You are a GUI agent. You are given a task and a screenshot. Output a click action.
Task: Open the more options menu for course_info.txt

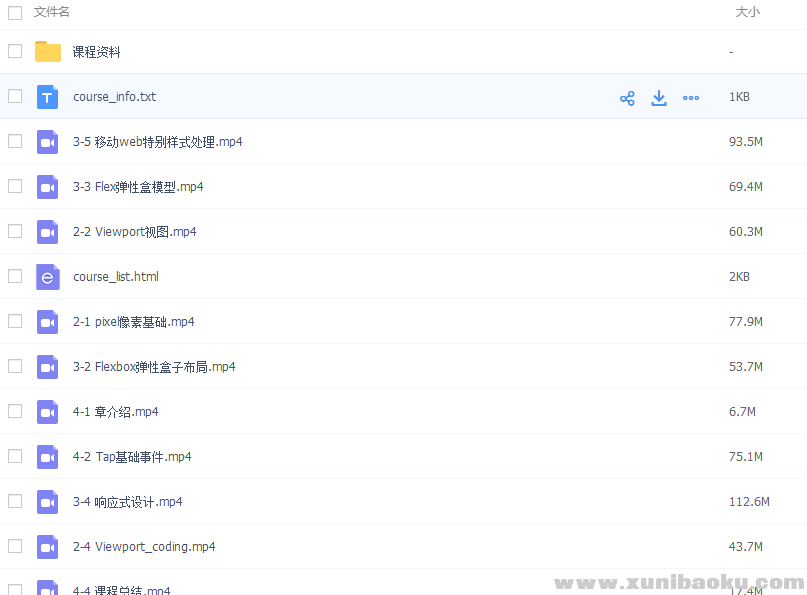691,97
